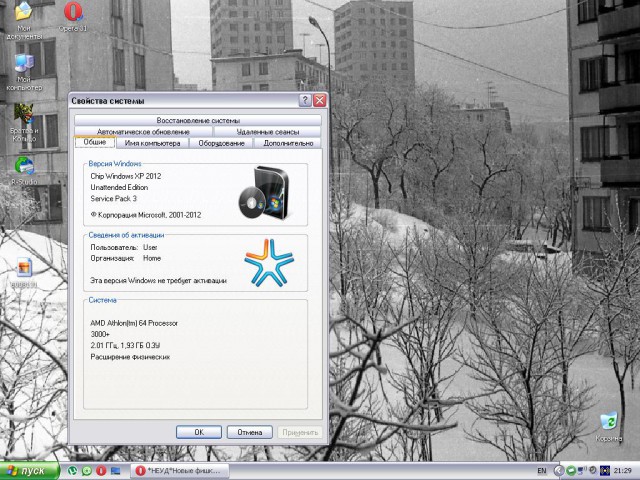Select the R-Studio desktop icon
Screen dimensions: 640x480
24,171
